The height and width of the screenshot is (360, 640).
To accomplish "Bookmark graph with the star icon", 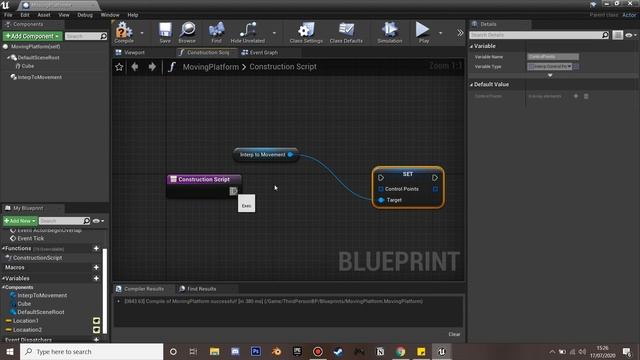I will [x=119, y=67].
